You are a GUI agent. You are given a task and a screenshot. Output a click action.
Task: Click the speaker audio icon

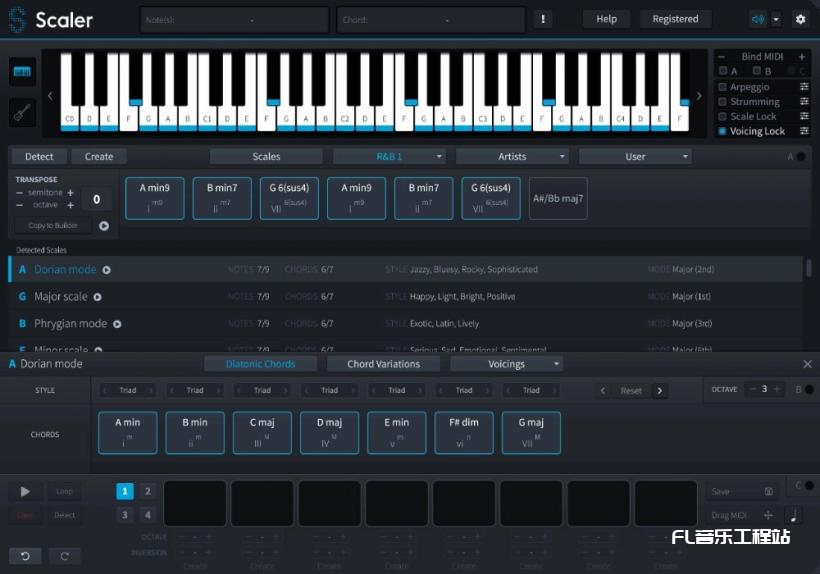pos(757,19)
